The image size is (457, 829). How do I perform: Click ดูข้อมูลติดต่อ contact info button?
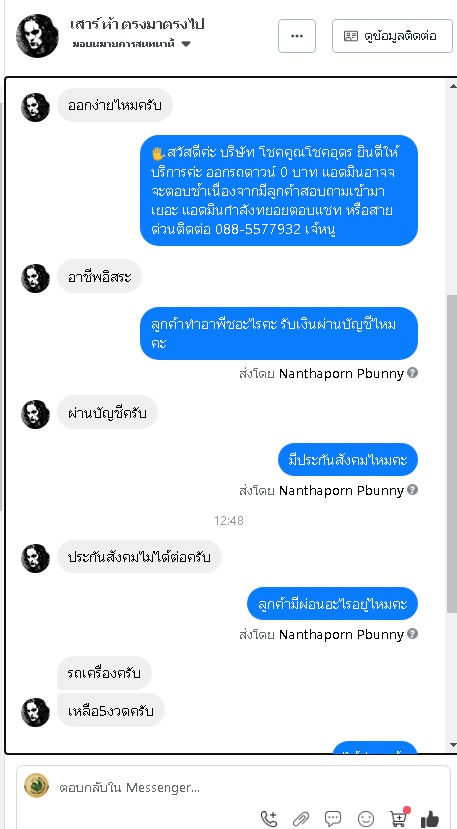click(x=392, y=36)
